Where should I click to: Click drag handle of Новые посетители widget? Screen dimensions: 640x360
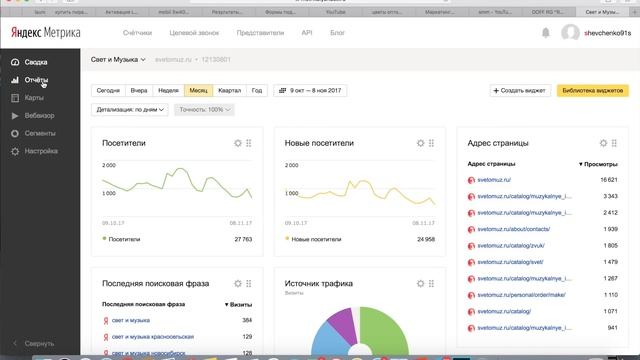click(x=431, y=143)
